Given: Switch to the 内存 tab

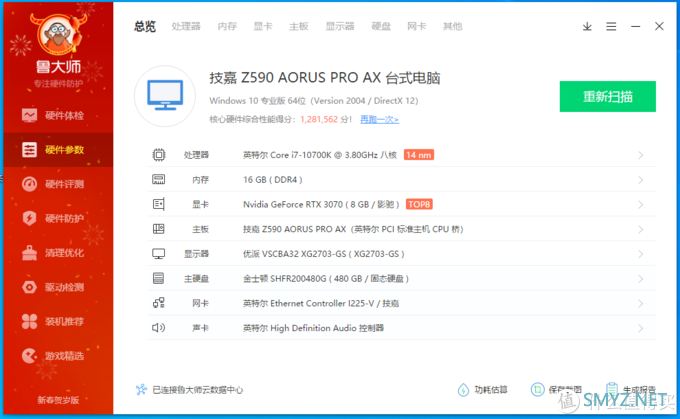Looking at the screenshot, I should pyautogui.click(x=227, y=26).
